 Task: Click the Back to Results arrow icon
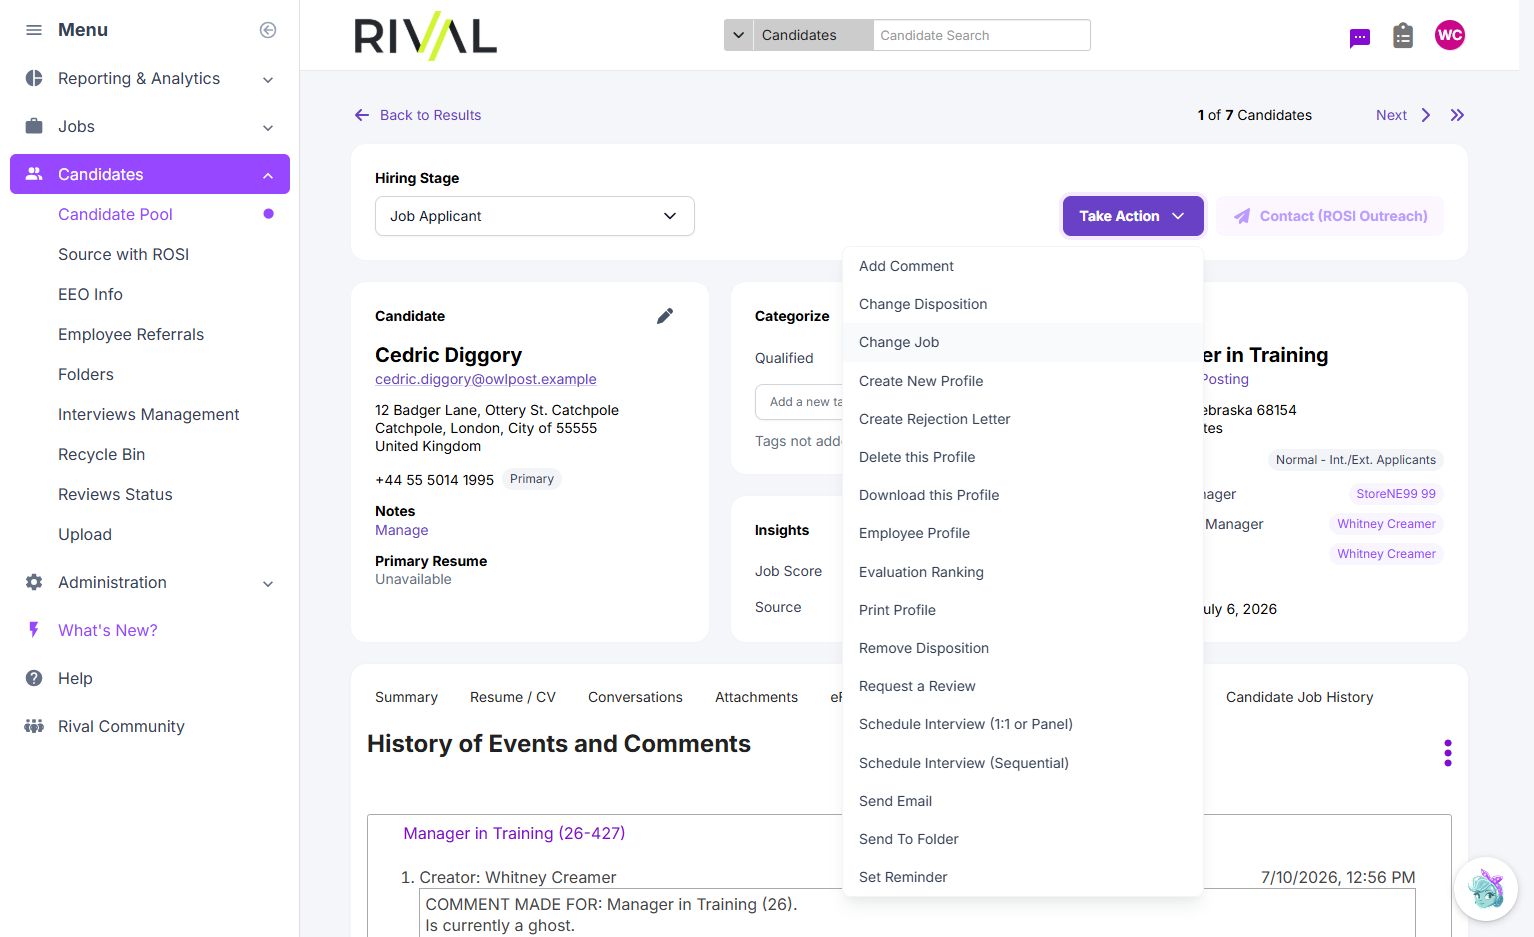click(362, 115)
